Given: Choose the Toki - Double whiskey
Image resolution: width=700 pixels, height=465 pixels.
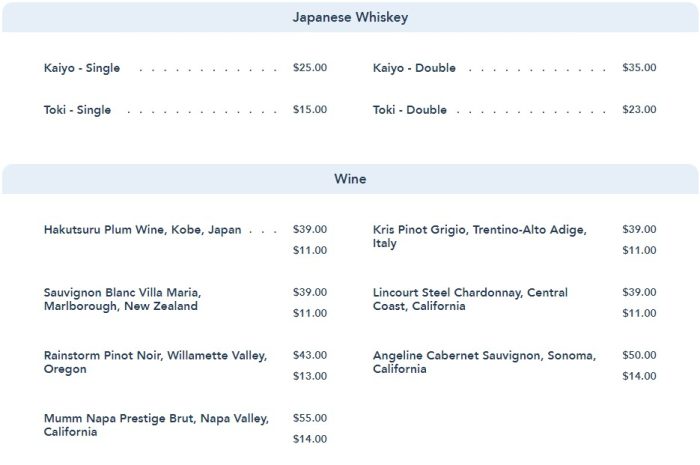Looking at the screenshot, I should [410, 110].
